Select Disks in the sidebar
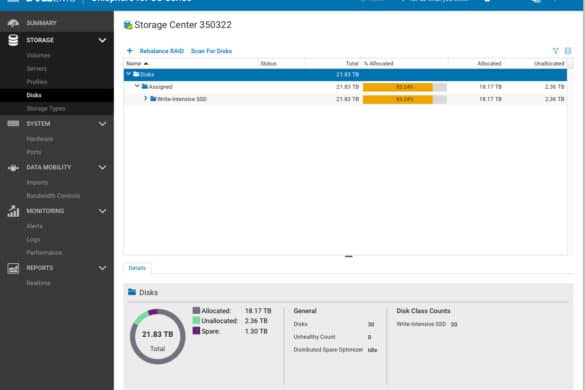The height and width of the screenshot is (390, 585). point(34,95)
